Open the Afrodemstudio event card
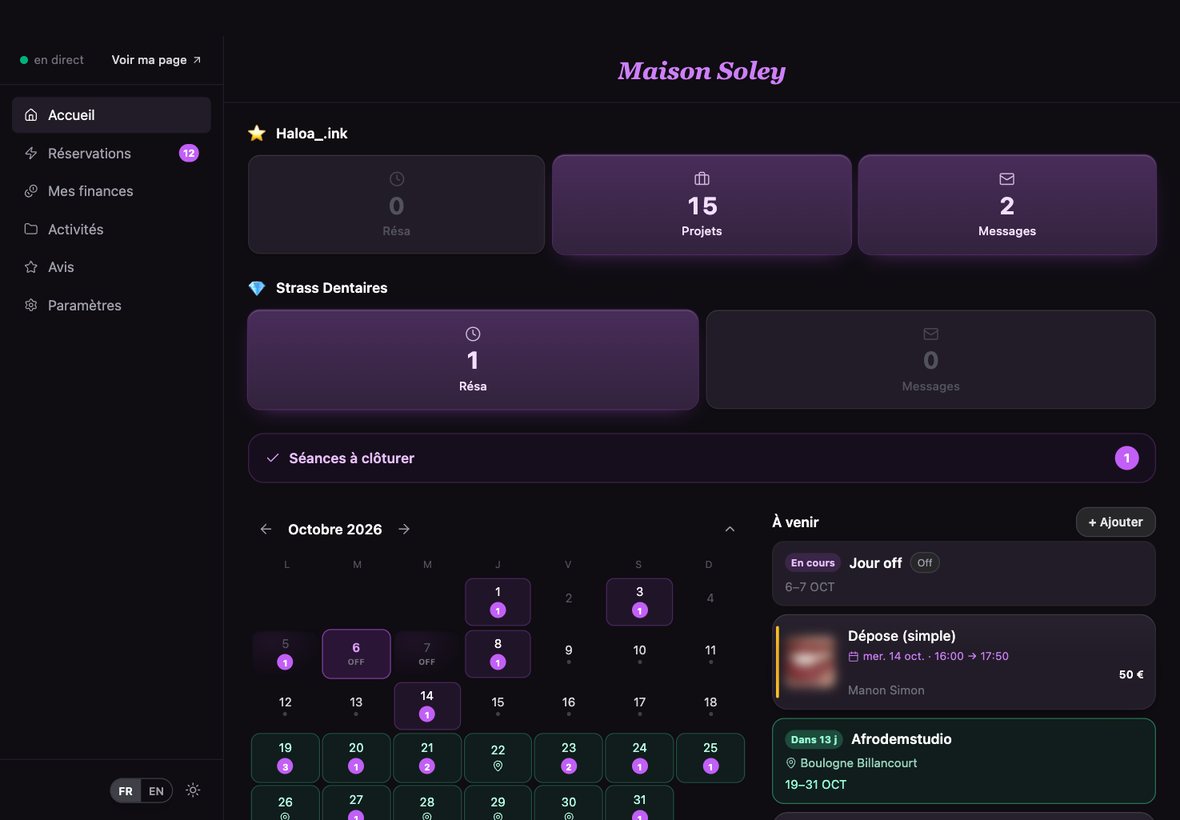The height and width of the screenshot is (820, 1180). tap(964, 761)
